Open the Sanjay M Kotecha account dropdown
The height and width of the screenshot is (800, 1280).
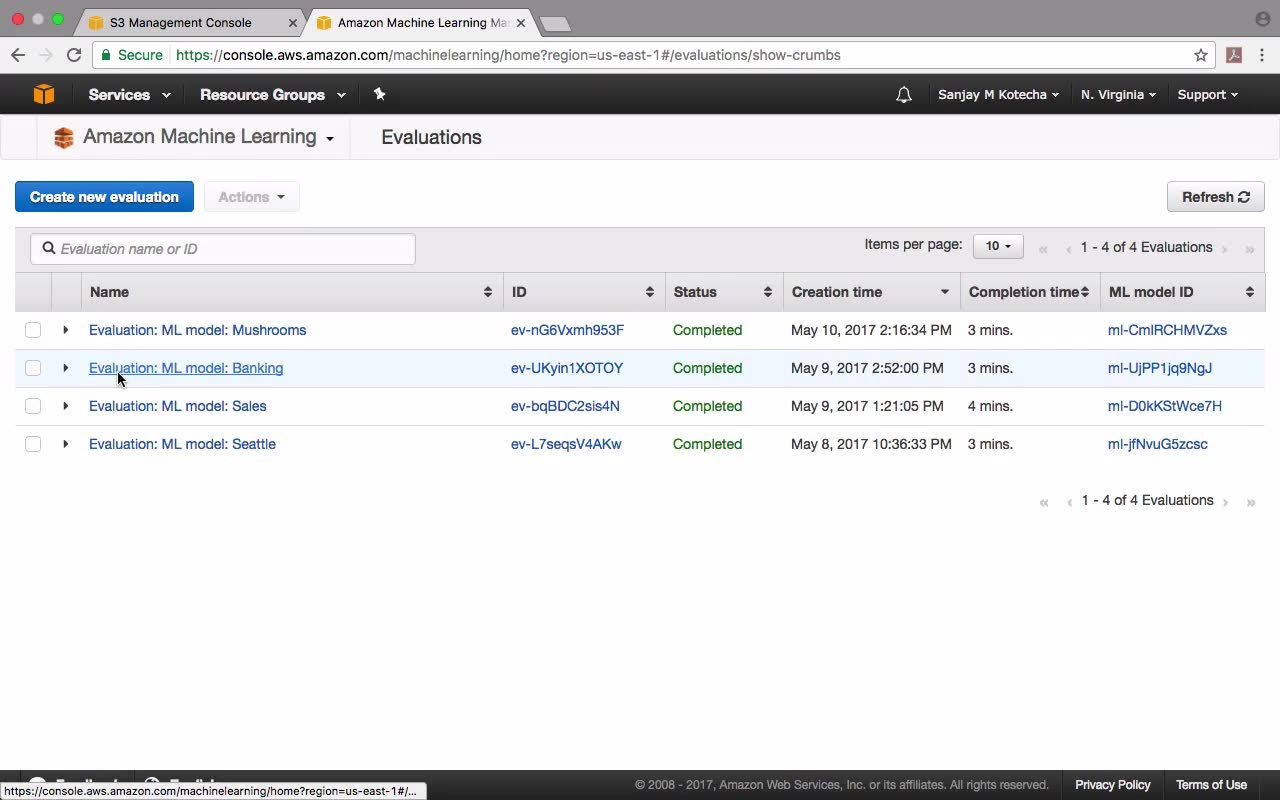tap(998, 95)
